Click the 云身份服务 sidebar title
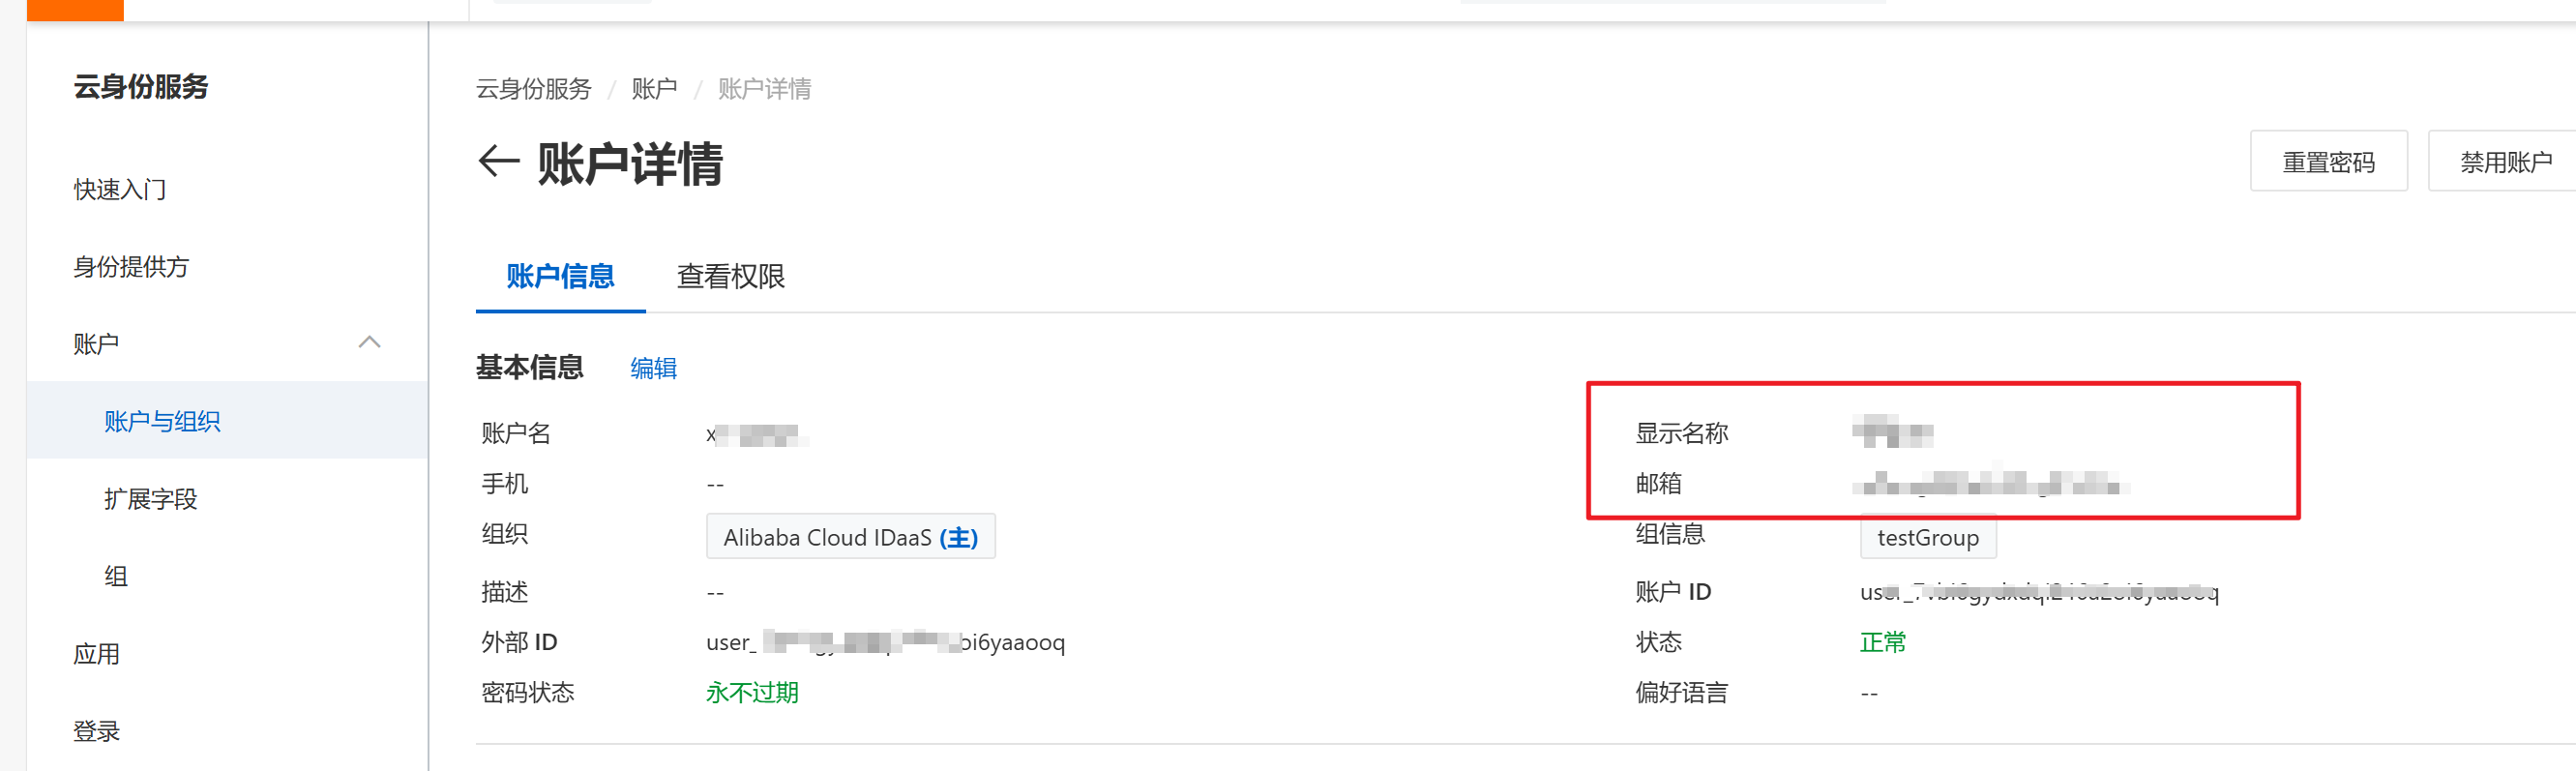The image size is (2576, 771). click(x=141, y=87)
